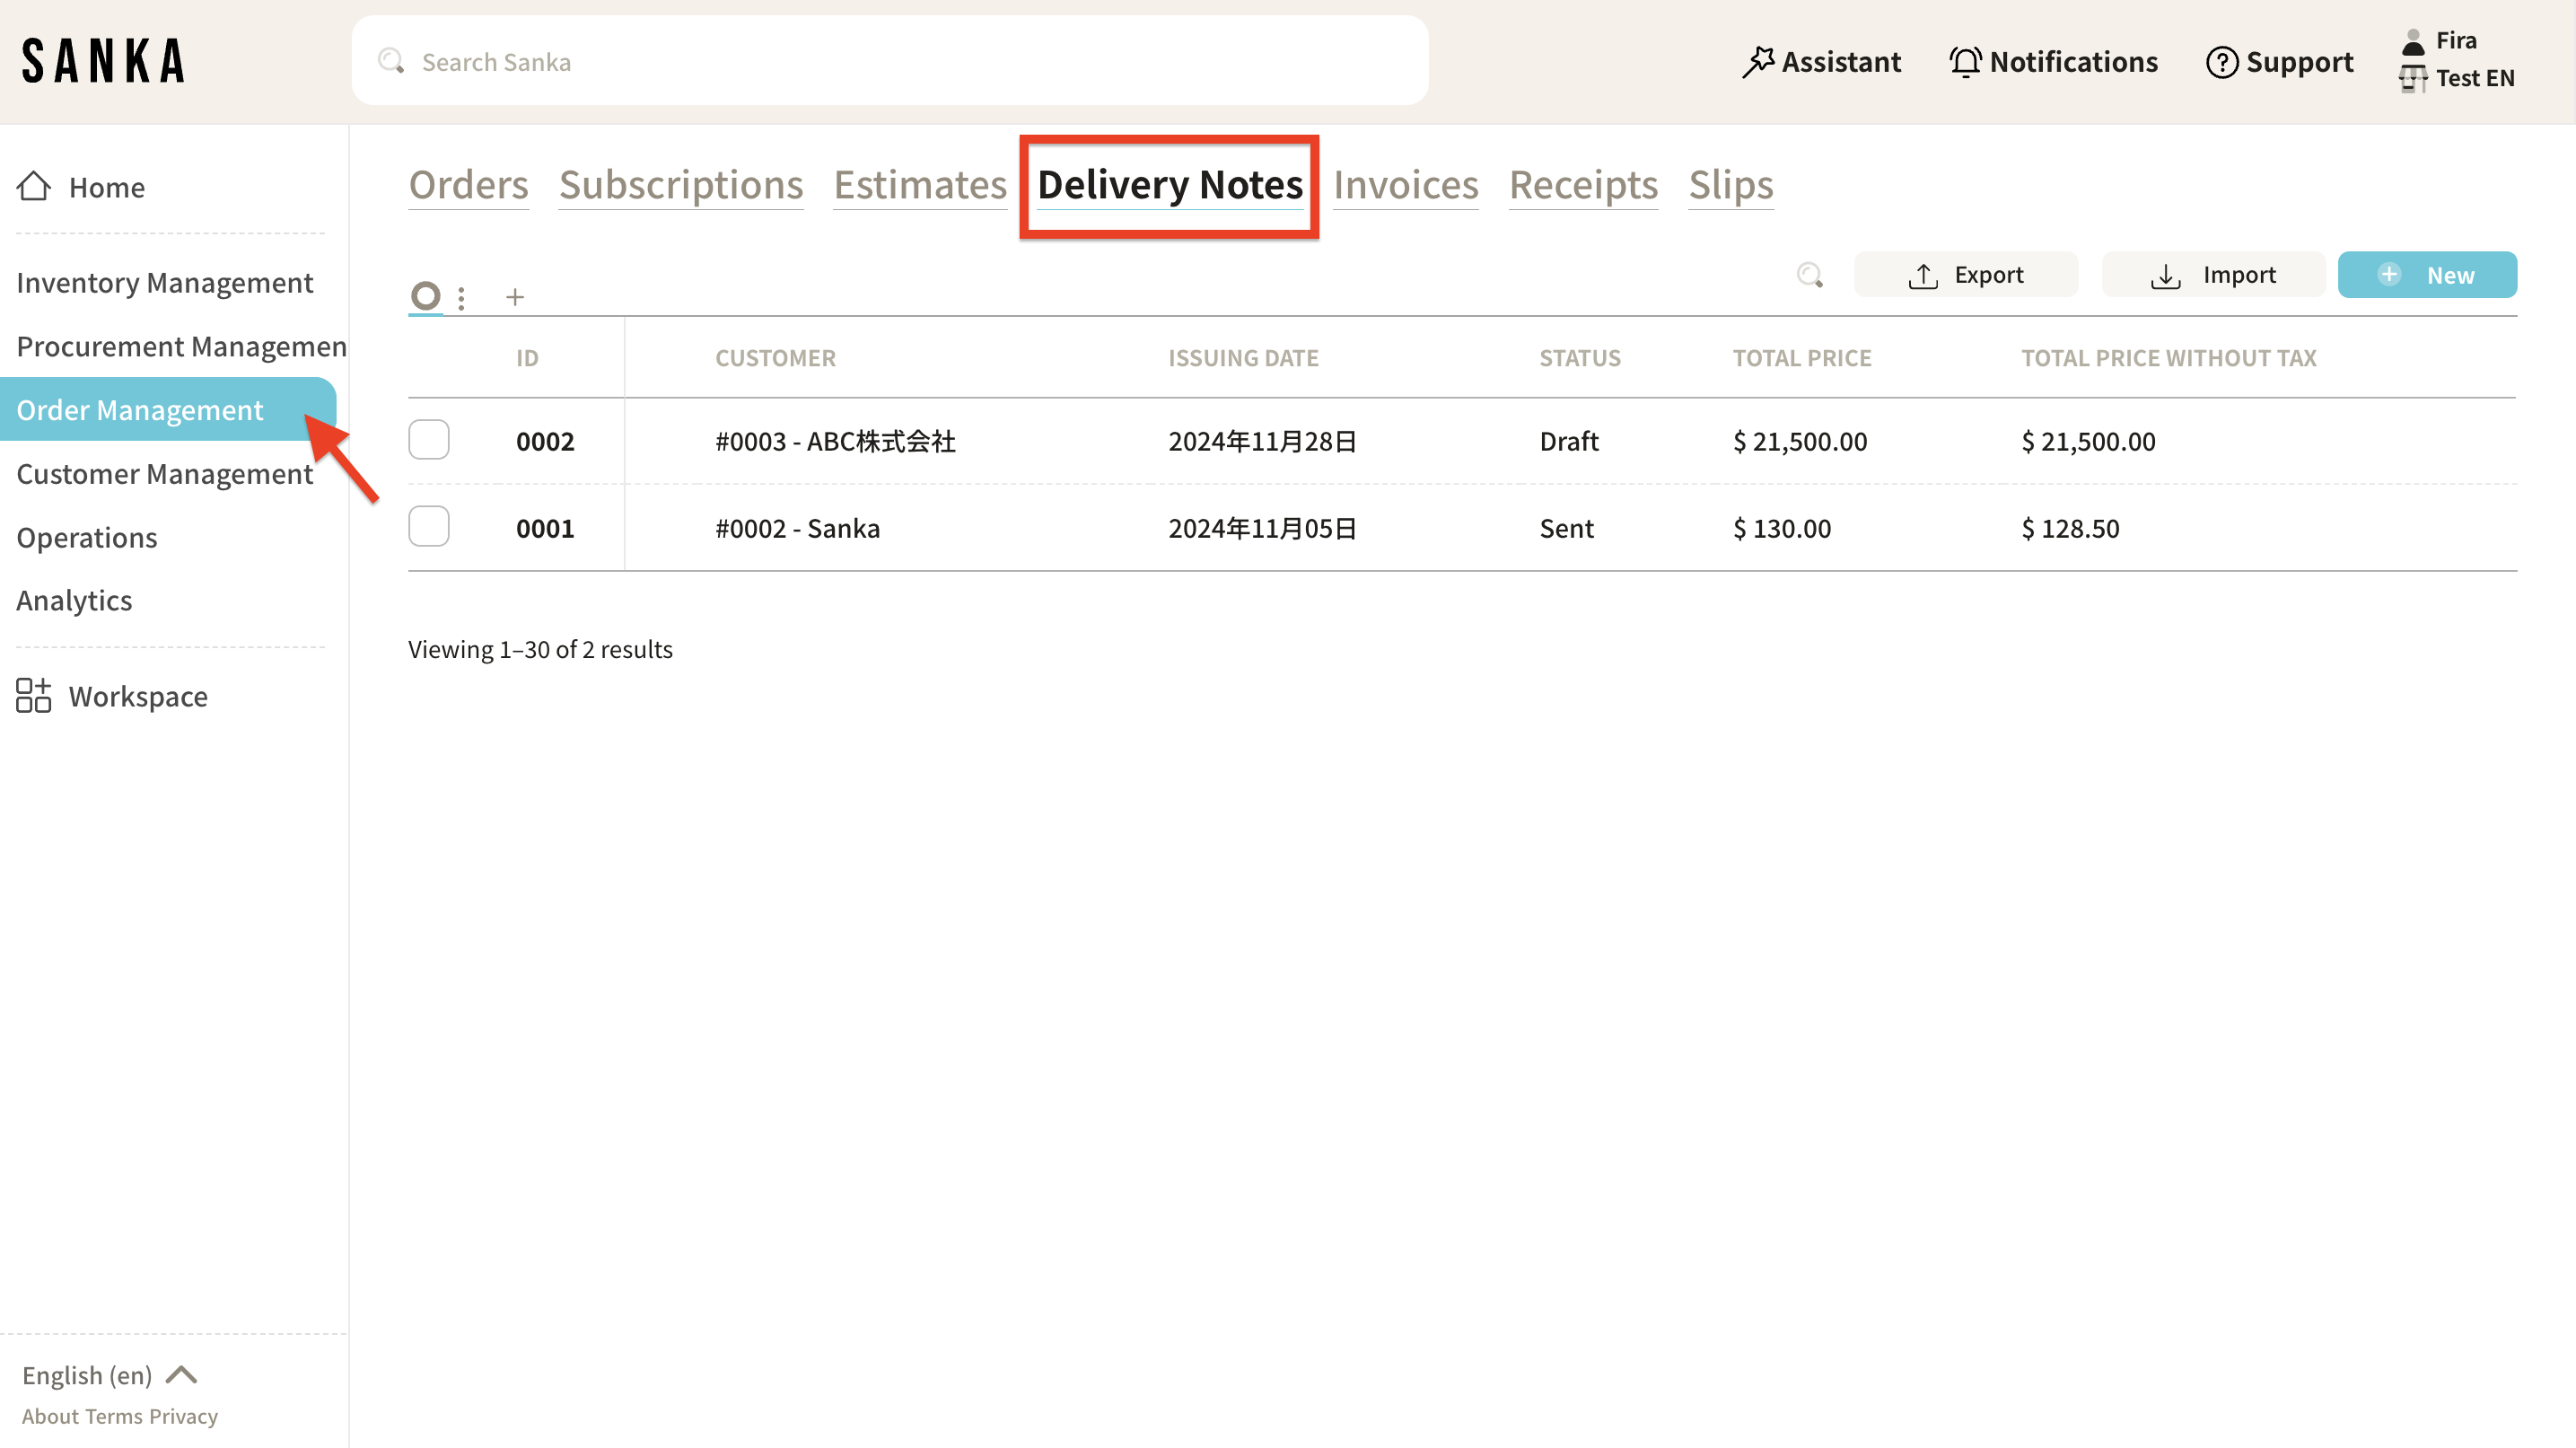This screenshot has width=2576, height=1448.
Task: Switch to the Estimates tab
Action: [x=920, y=185]
